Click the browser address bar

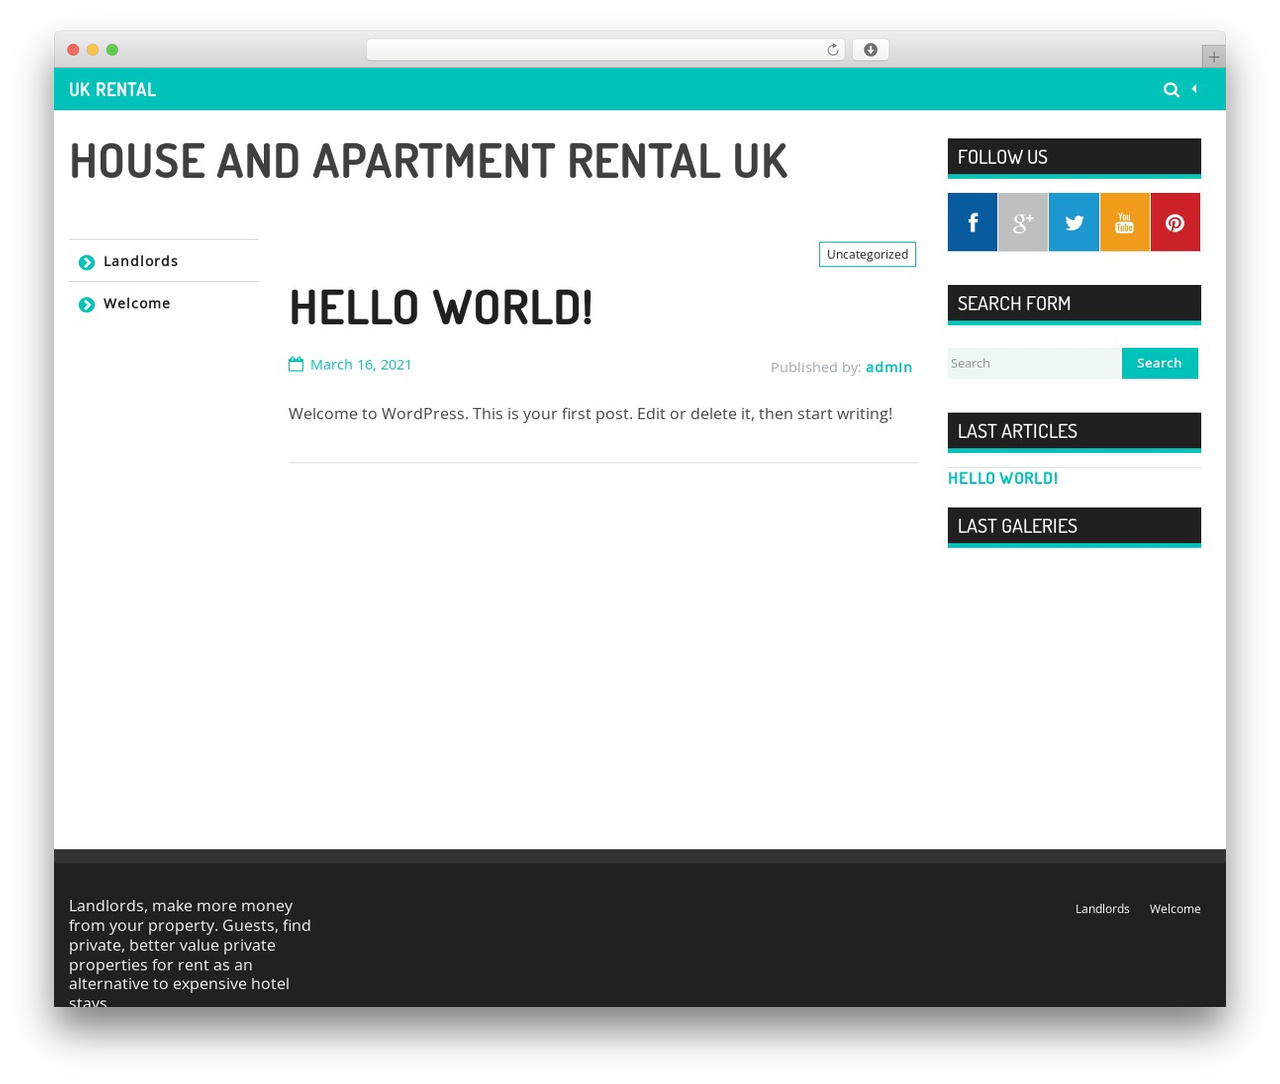[x=605, y=50]
